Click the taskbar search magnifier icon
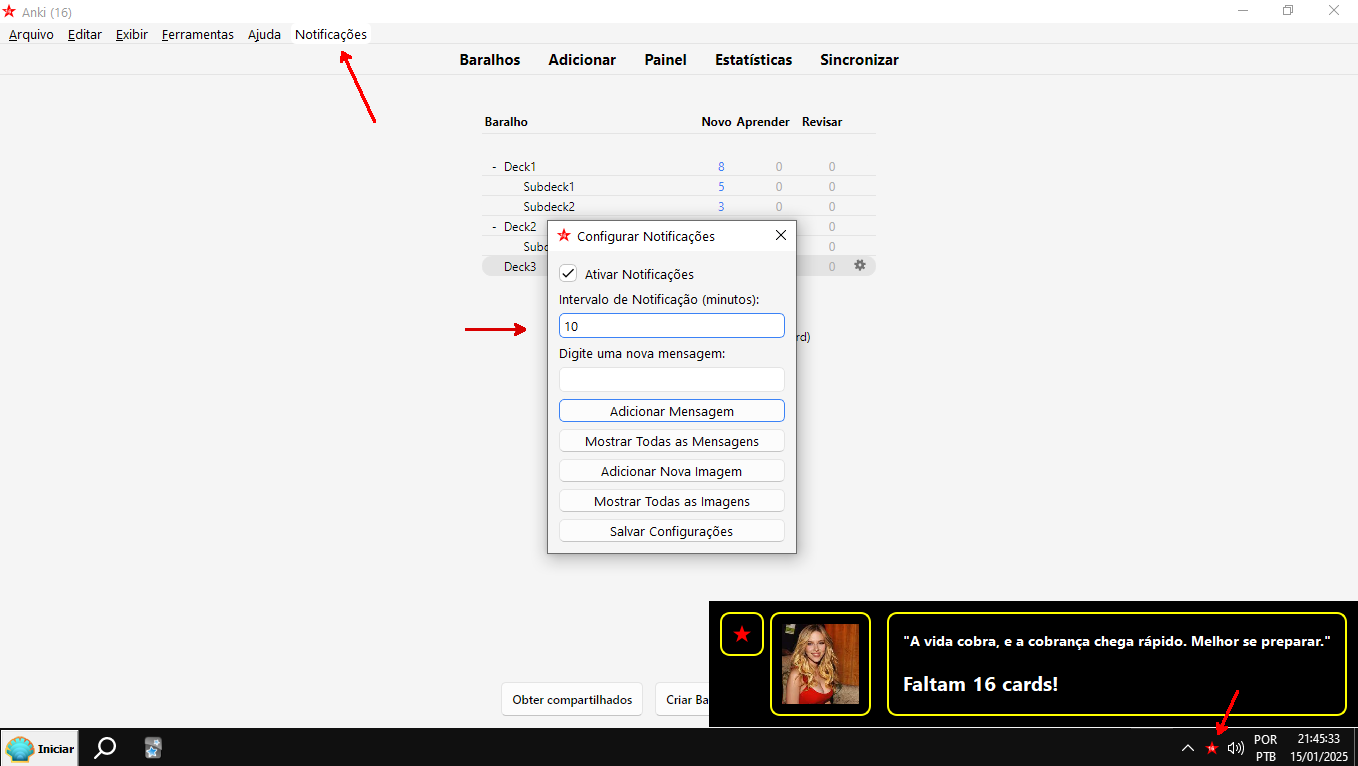 (104, 748)
